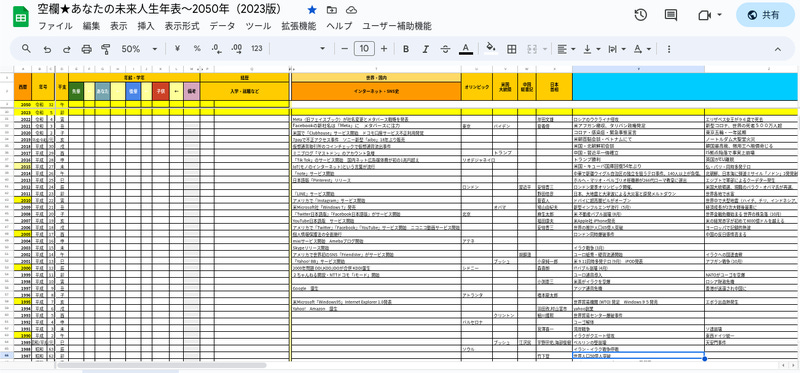Open horizontal align dropdown

coord(566,49)
